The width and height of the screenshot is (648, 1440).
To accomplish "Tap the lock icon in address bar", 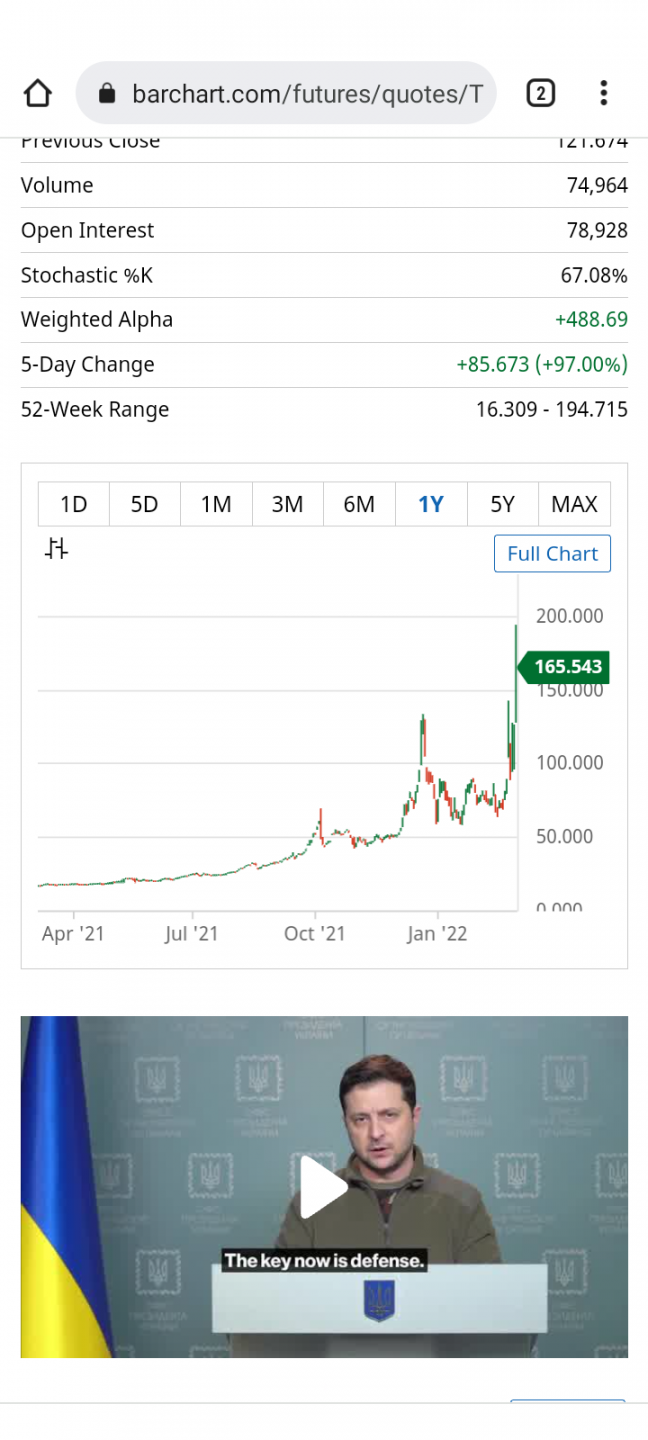I will point(107,94).
